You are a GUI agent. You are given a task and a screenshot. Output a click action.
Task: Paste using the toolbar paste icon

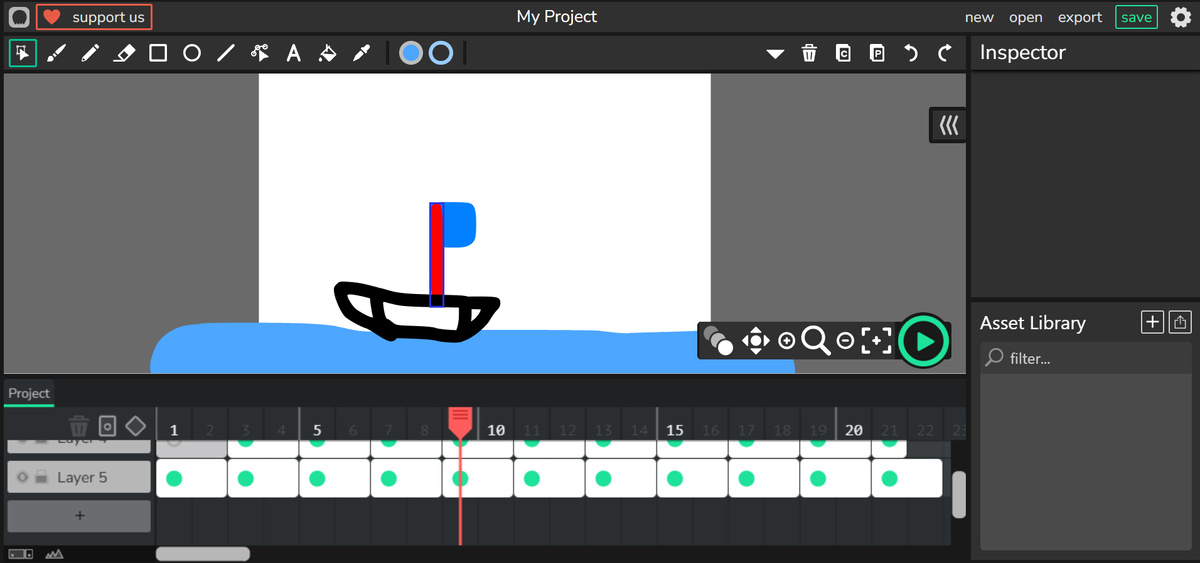coord(877,53)
